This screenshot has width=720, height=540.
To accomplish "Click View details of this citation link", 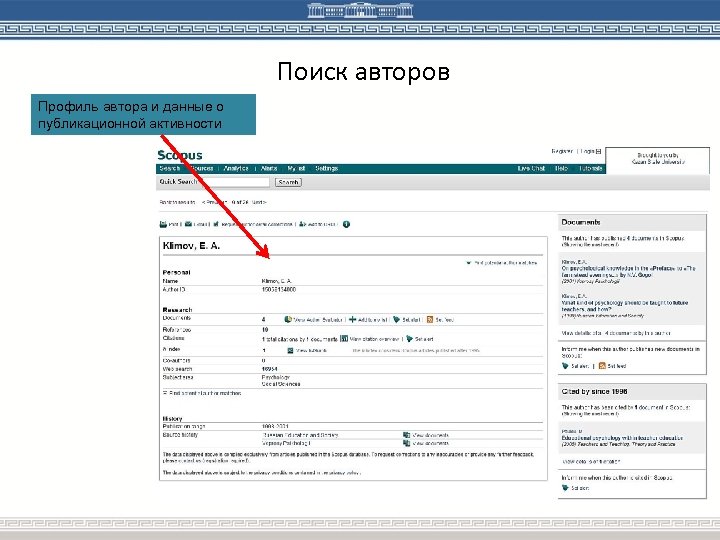I will 591,461.
